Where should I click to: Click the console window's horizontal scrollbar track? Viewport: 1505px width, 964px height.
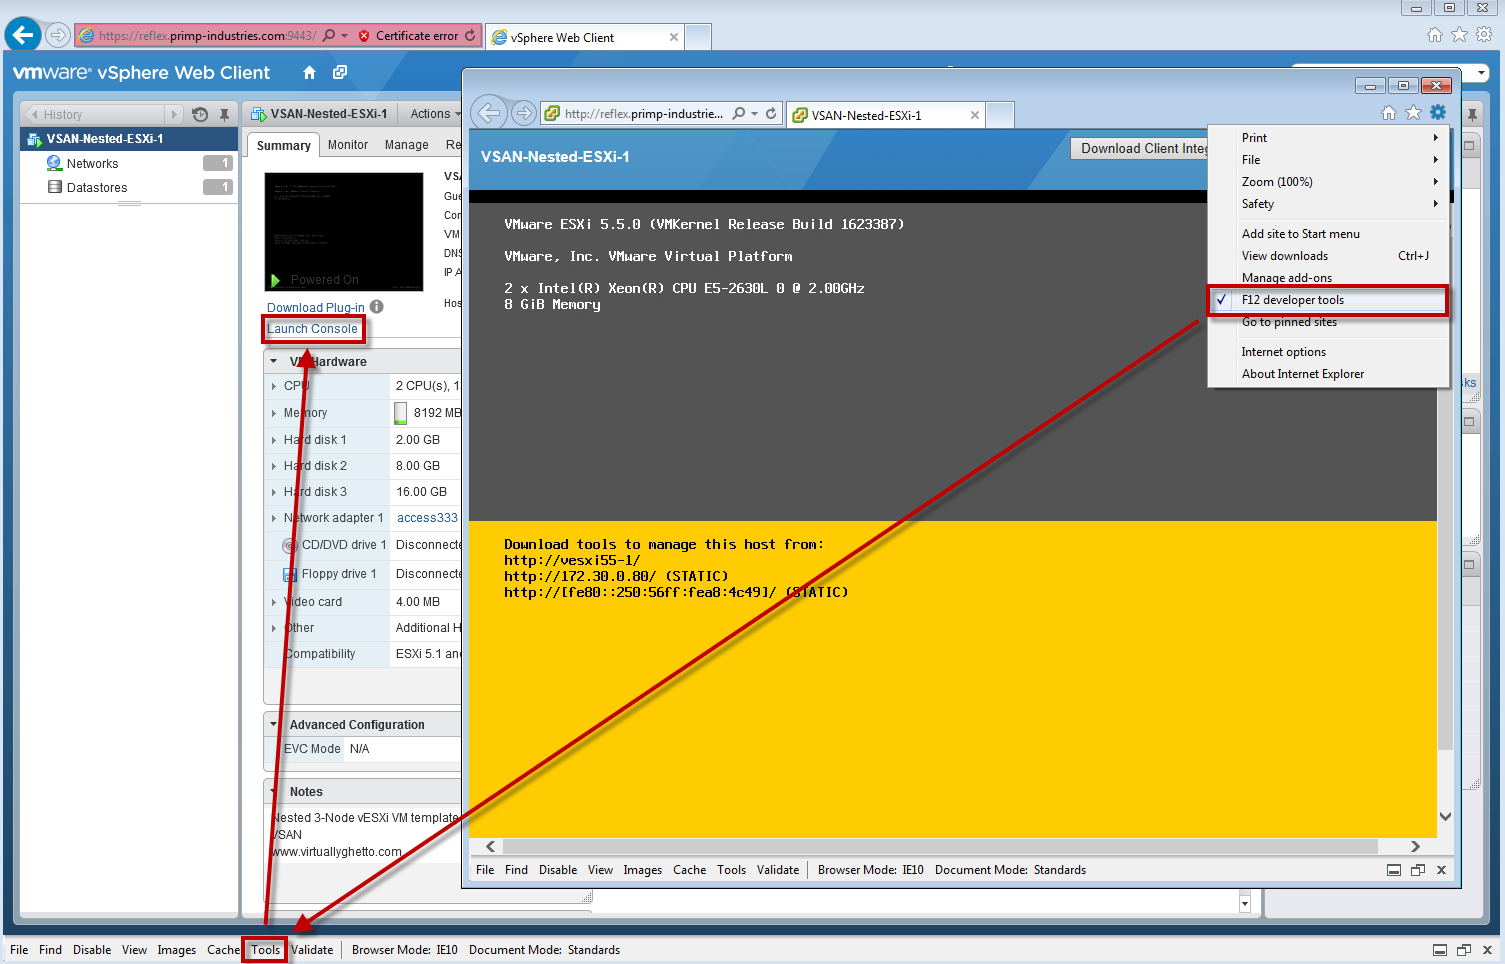(940, 846)
